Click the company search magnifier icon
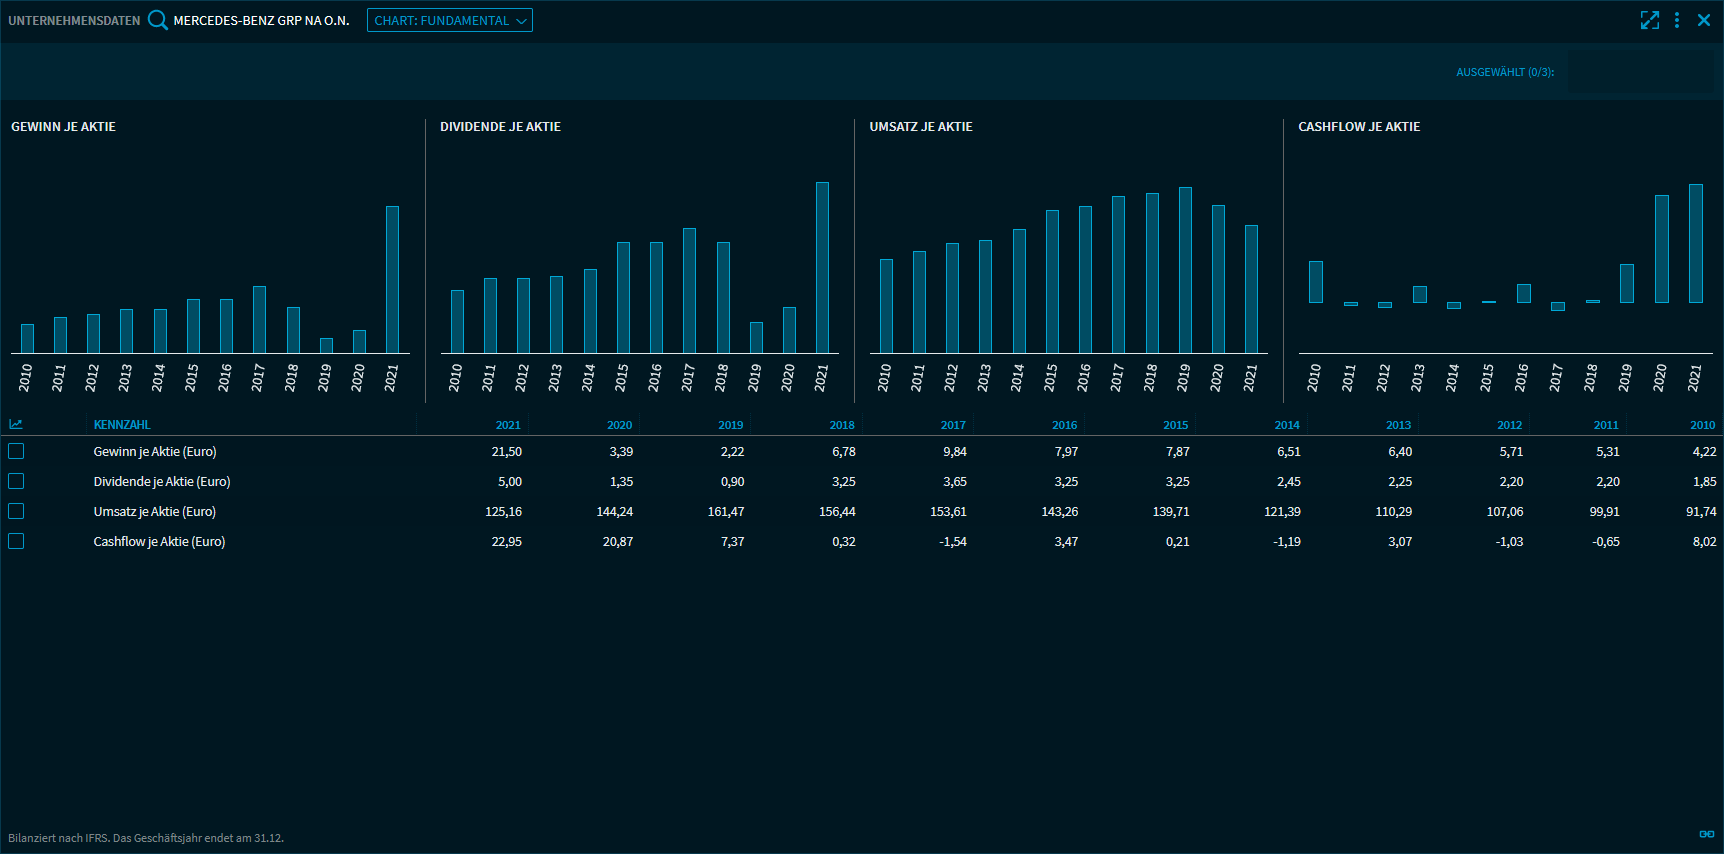This screenshot has width=1724, height=854. (158, 20)
